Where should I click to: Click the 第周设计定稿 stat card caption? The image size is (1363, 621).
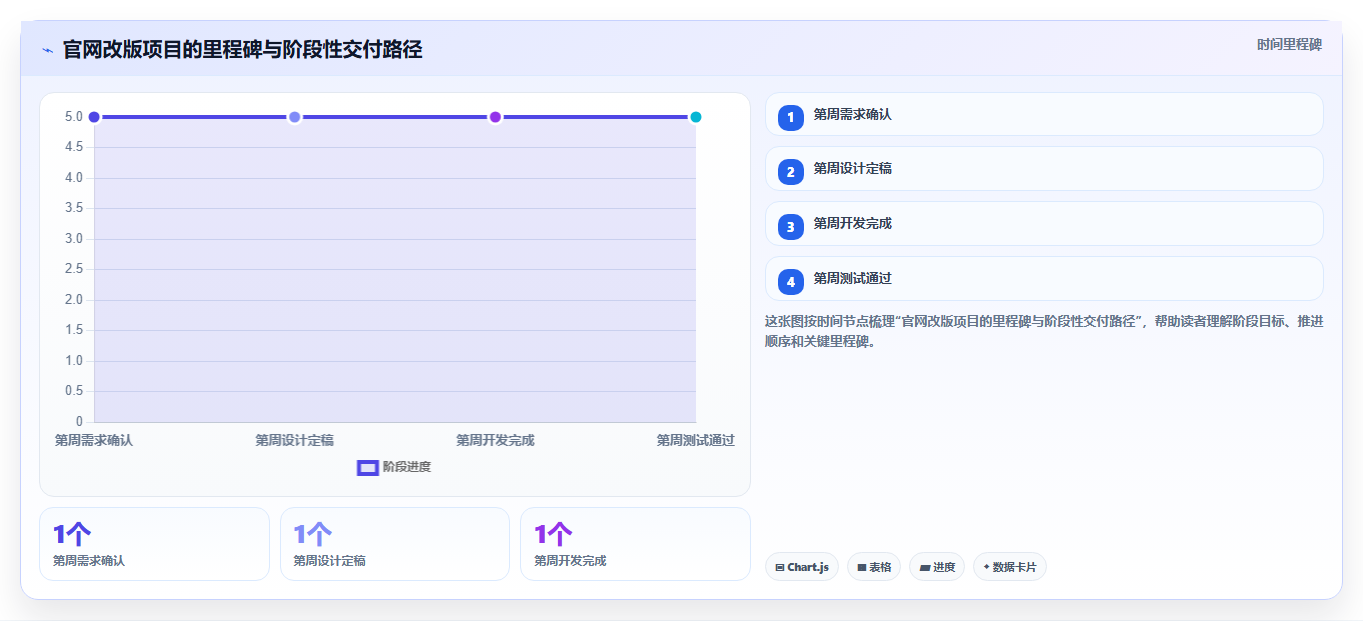click(329, 561)
